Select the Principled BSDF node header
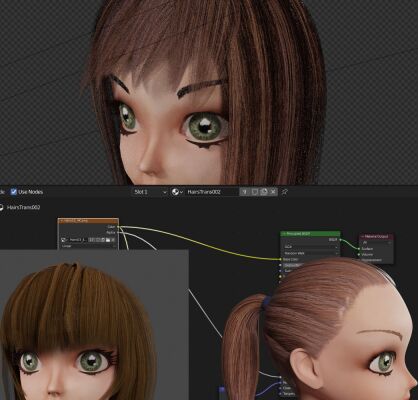Screen dimensions: 418x400 point(310,234)
